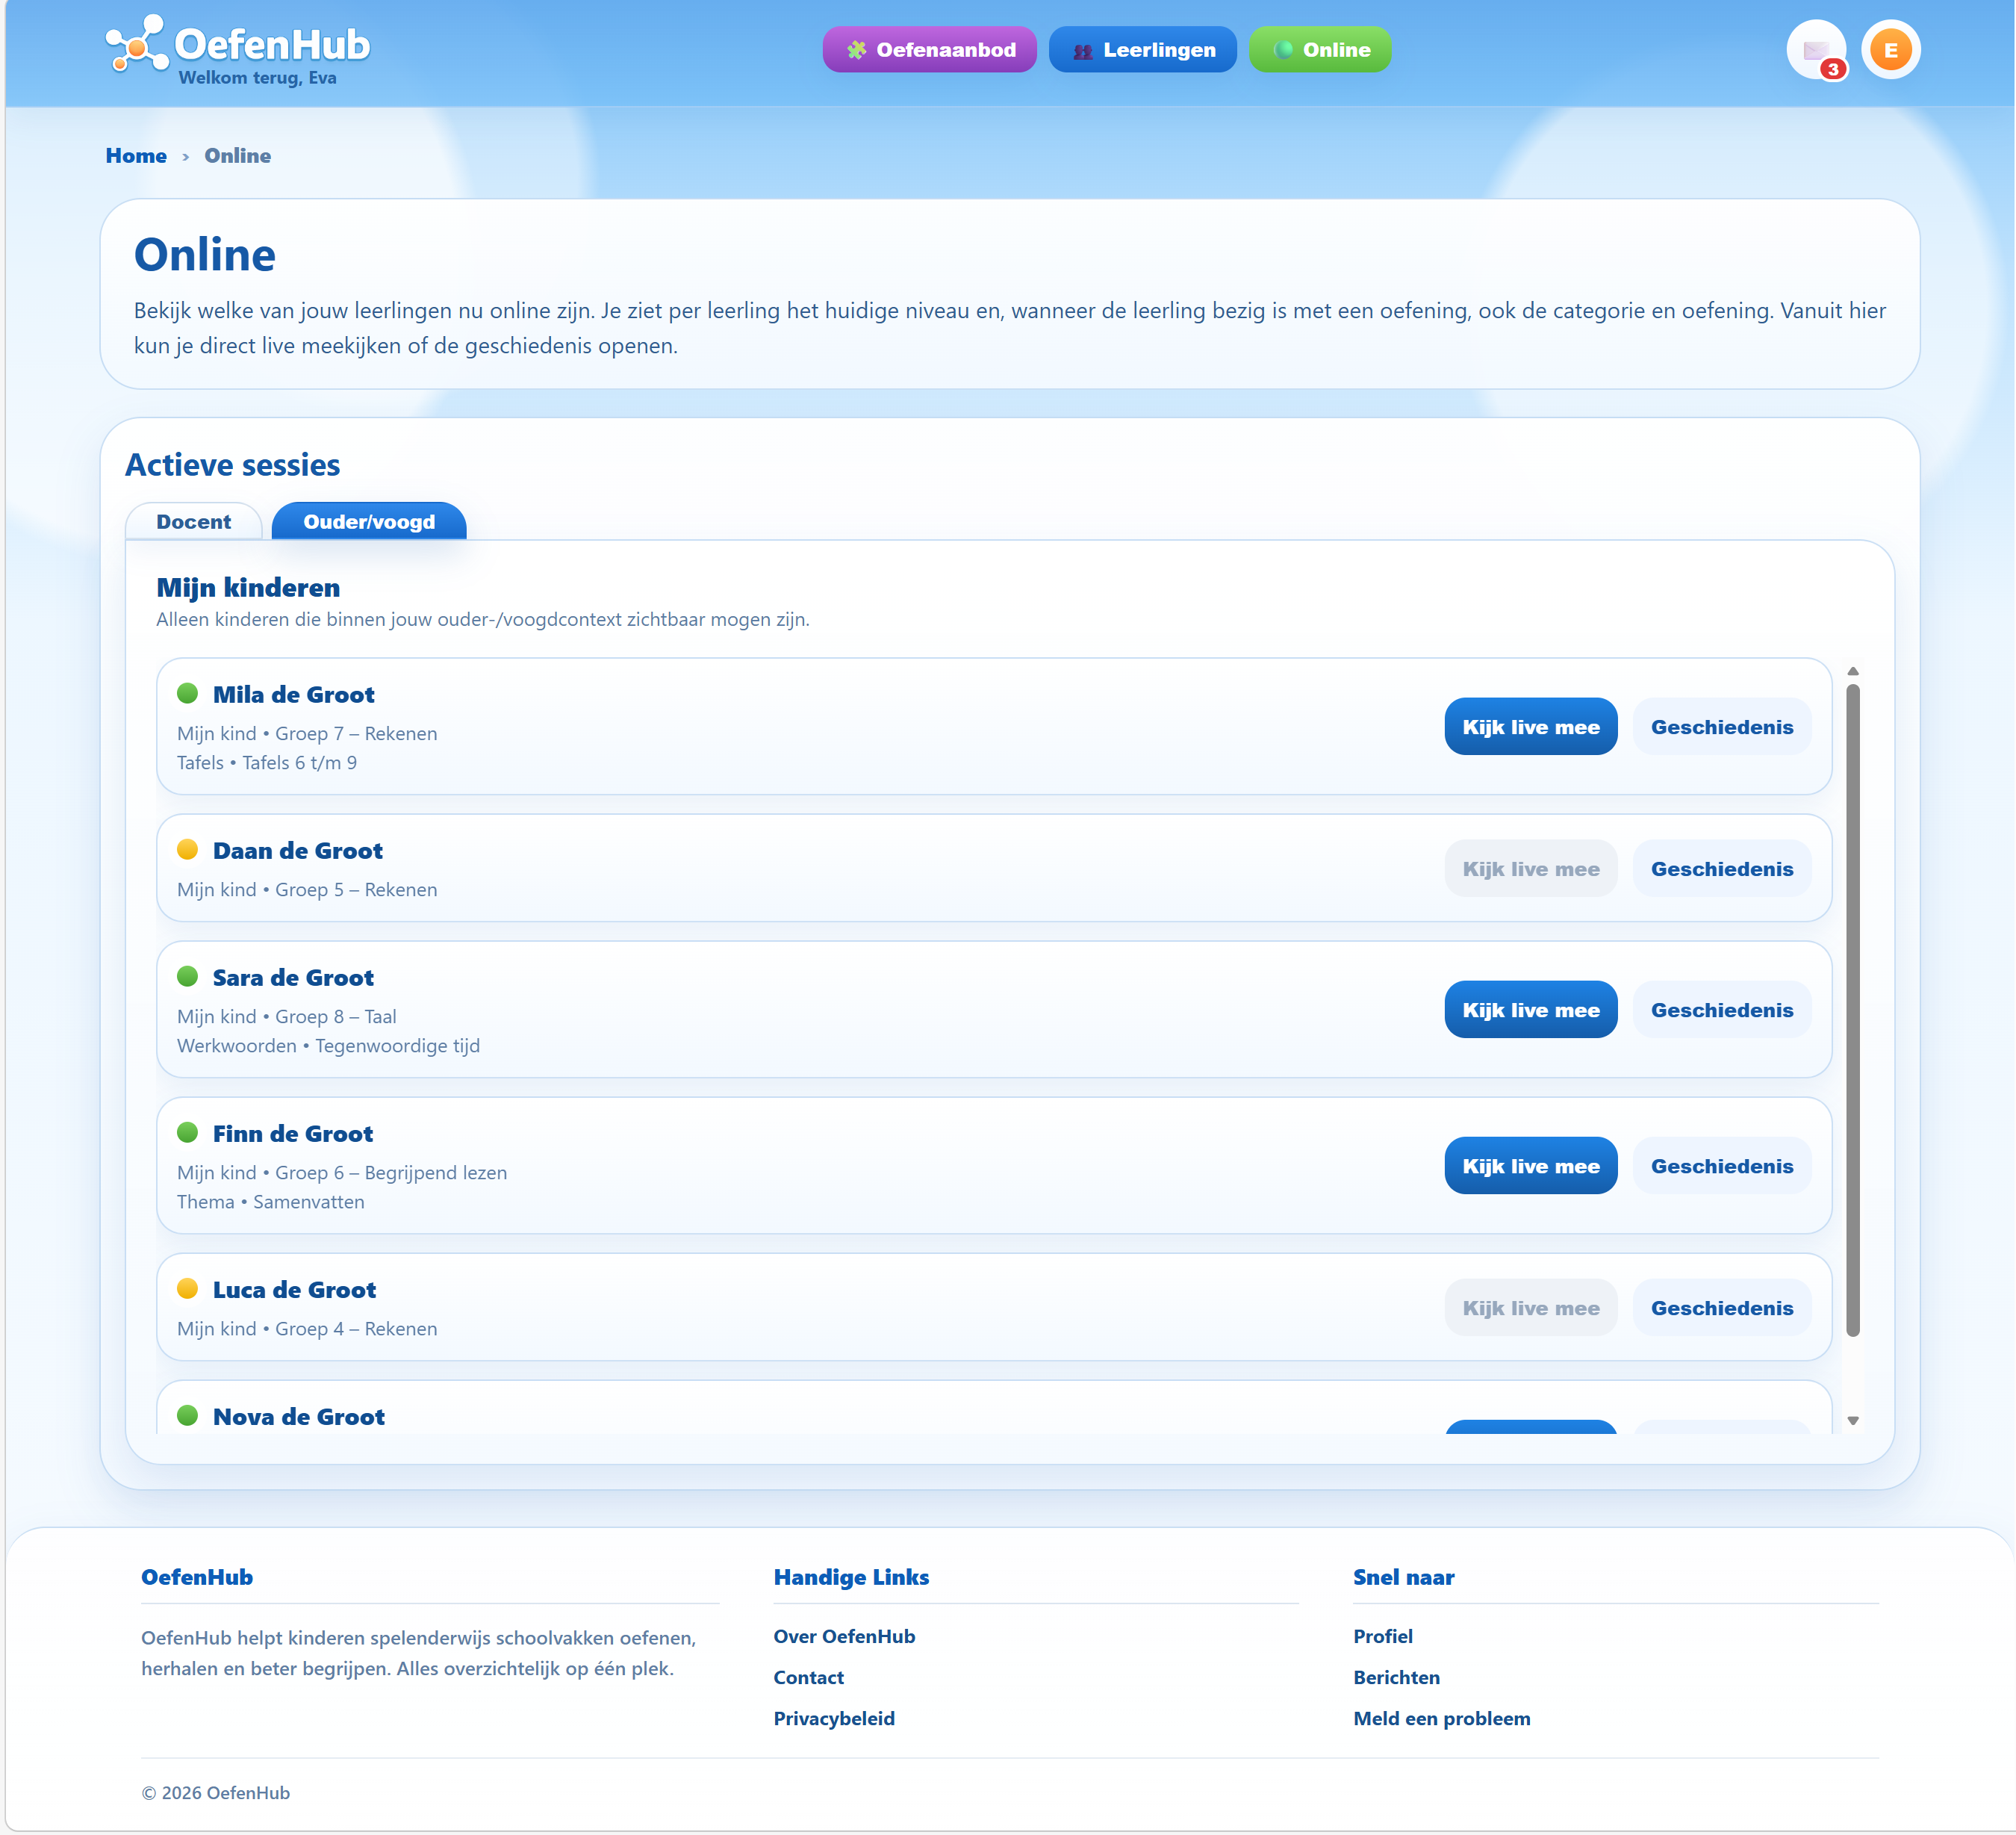2016x1835 pixels.
Task: Click the name Finn de Groot
Action: tap(293, 1134)
